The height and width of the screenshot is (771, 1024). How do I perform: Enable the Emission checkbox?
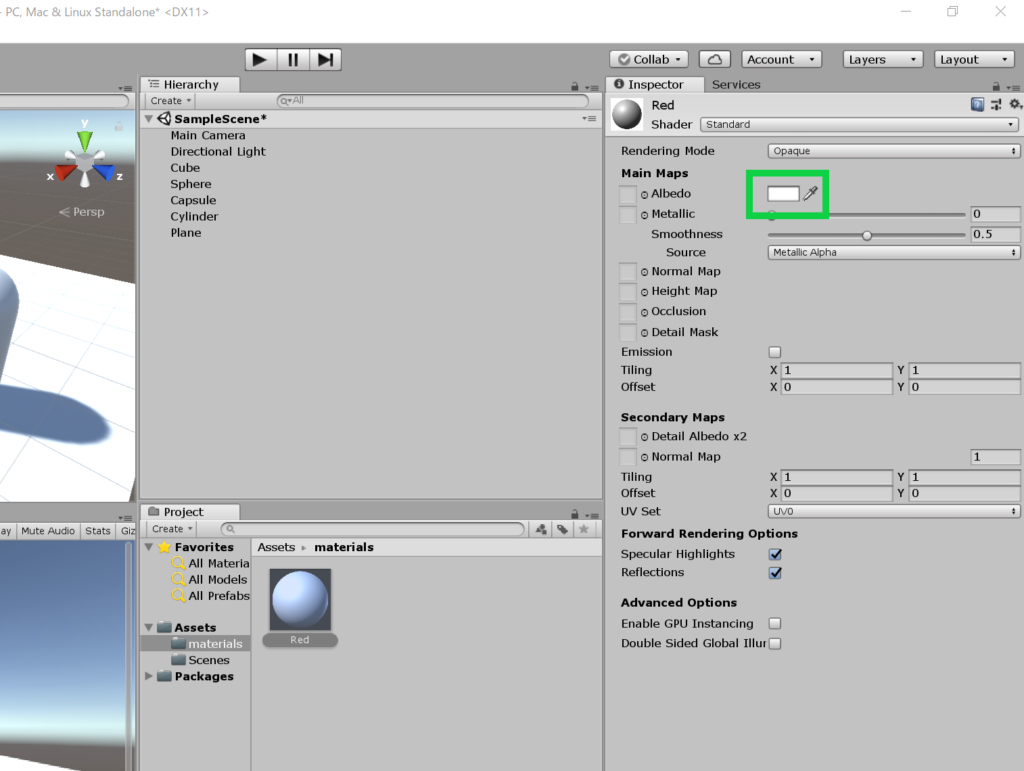point(774,352)
